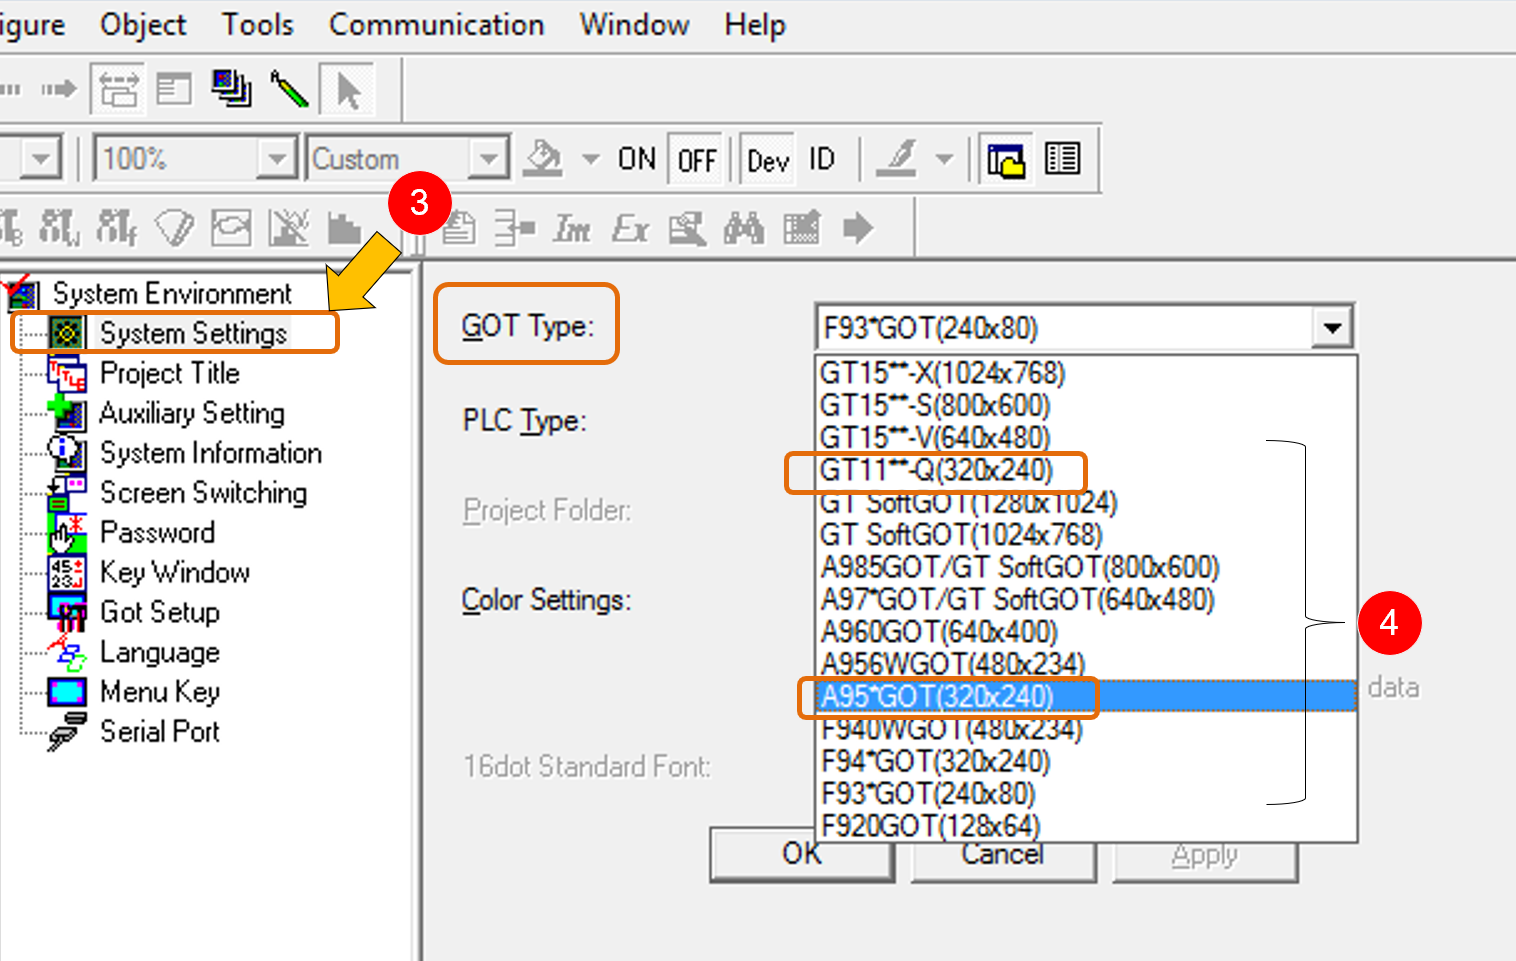1516x961 pixels.
Task: Click the Ex export icon
Action: tap(630, 229)
